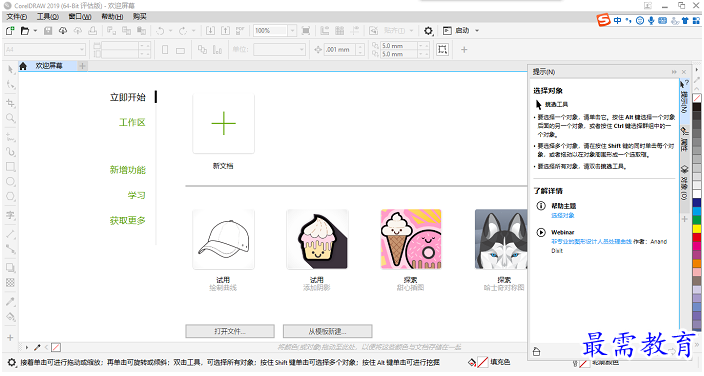Select the Polygon tool in toolbox
The width and height of the screenshot is (704, 376).
point(10,197)
